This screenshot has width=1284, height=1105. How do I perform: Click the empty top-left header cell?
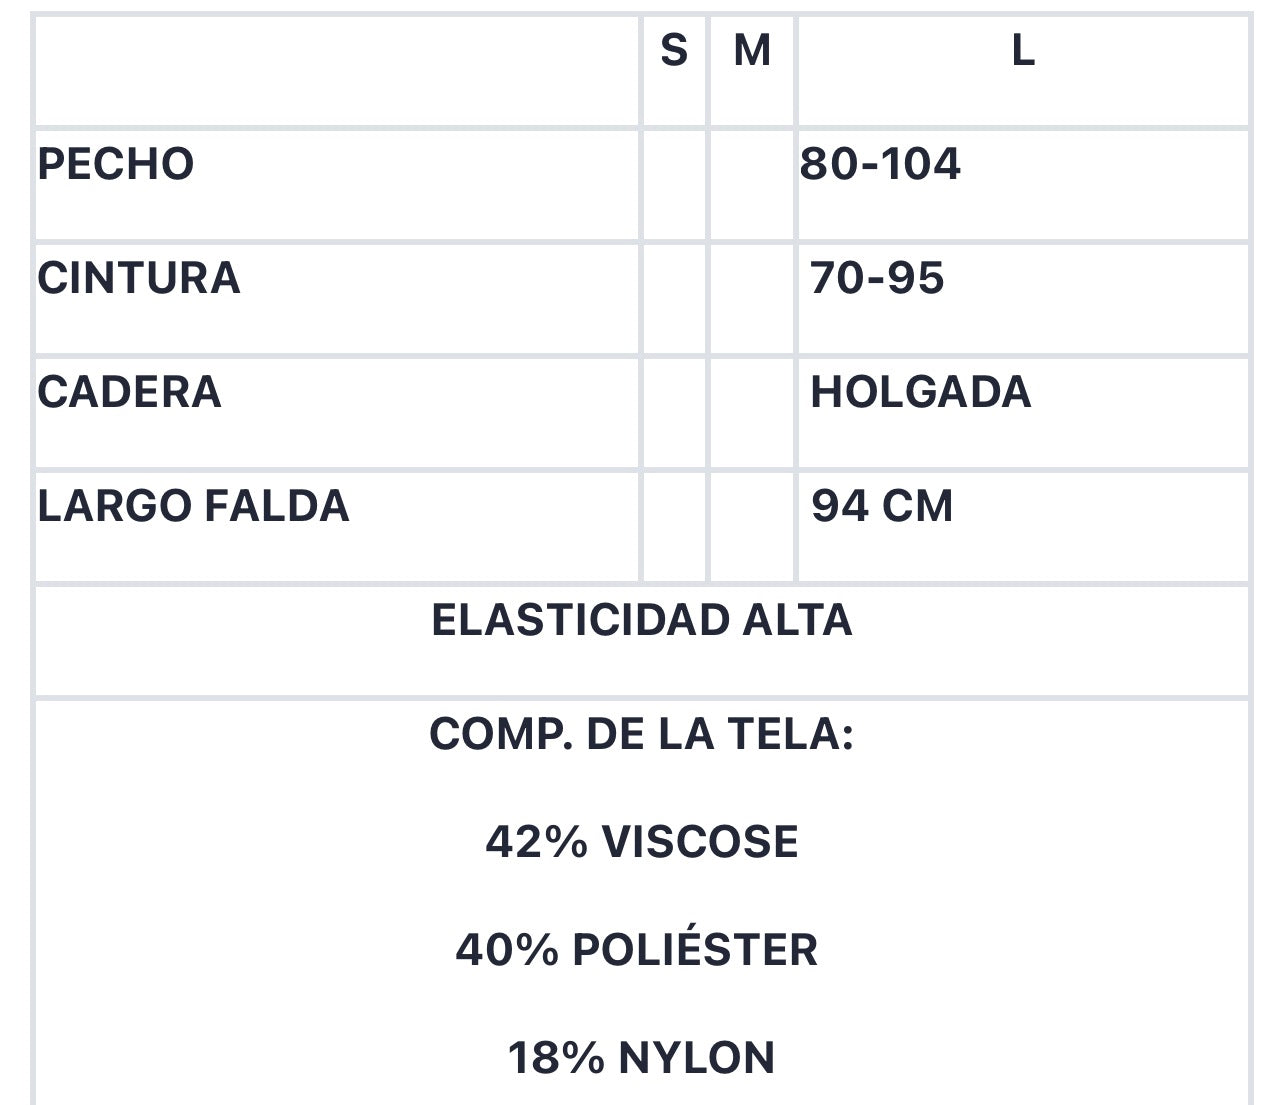point(337,71)
